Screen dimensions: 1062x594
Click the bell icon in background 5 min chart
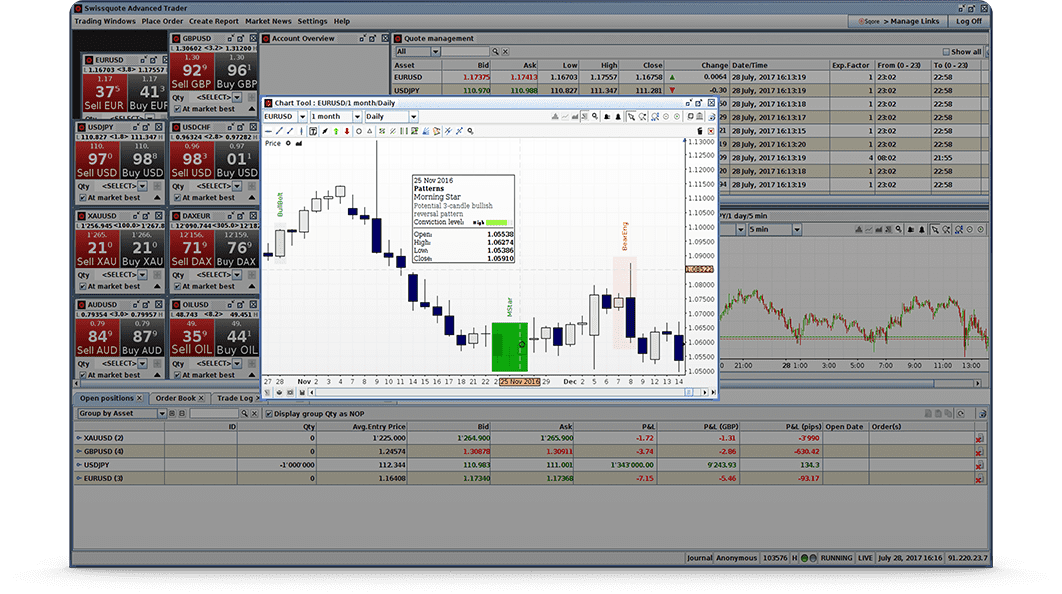pyautogui.click(x=922, y=230)
